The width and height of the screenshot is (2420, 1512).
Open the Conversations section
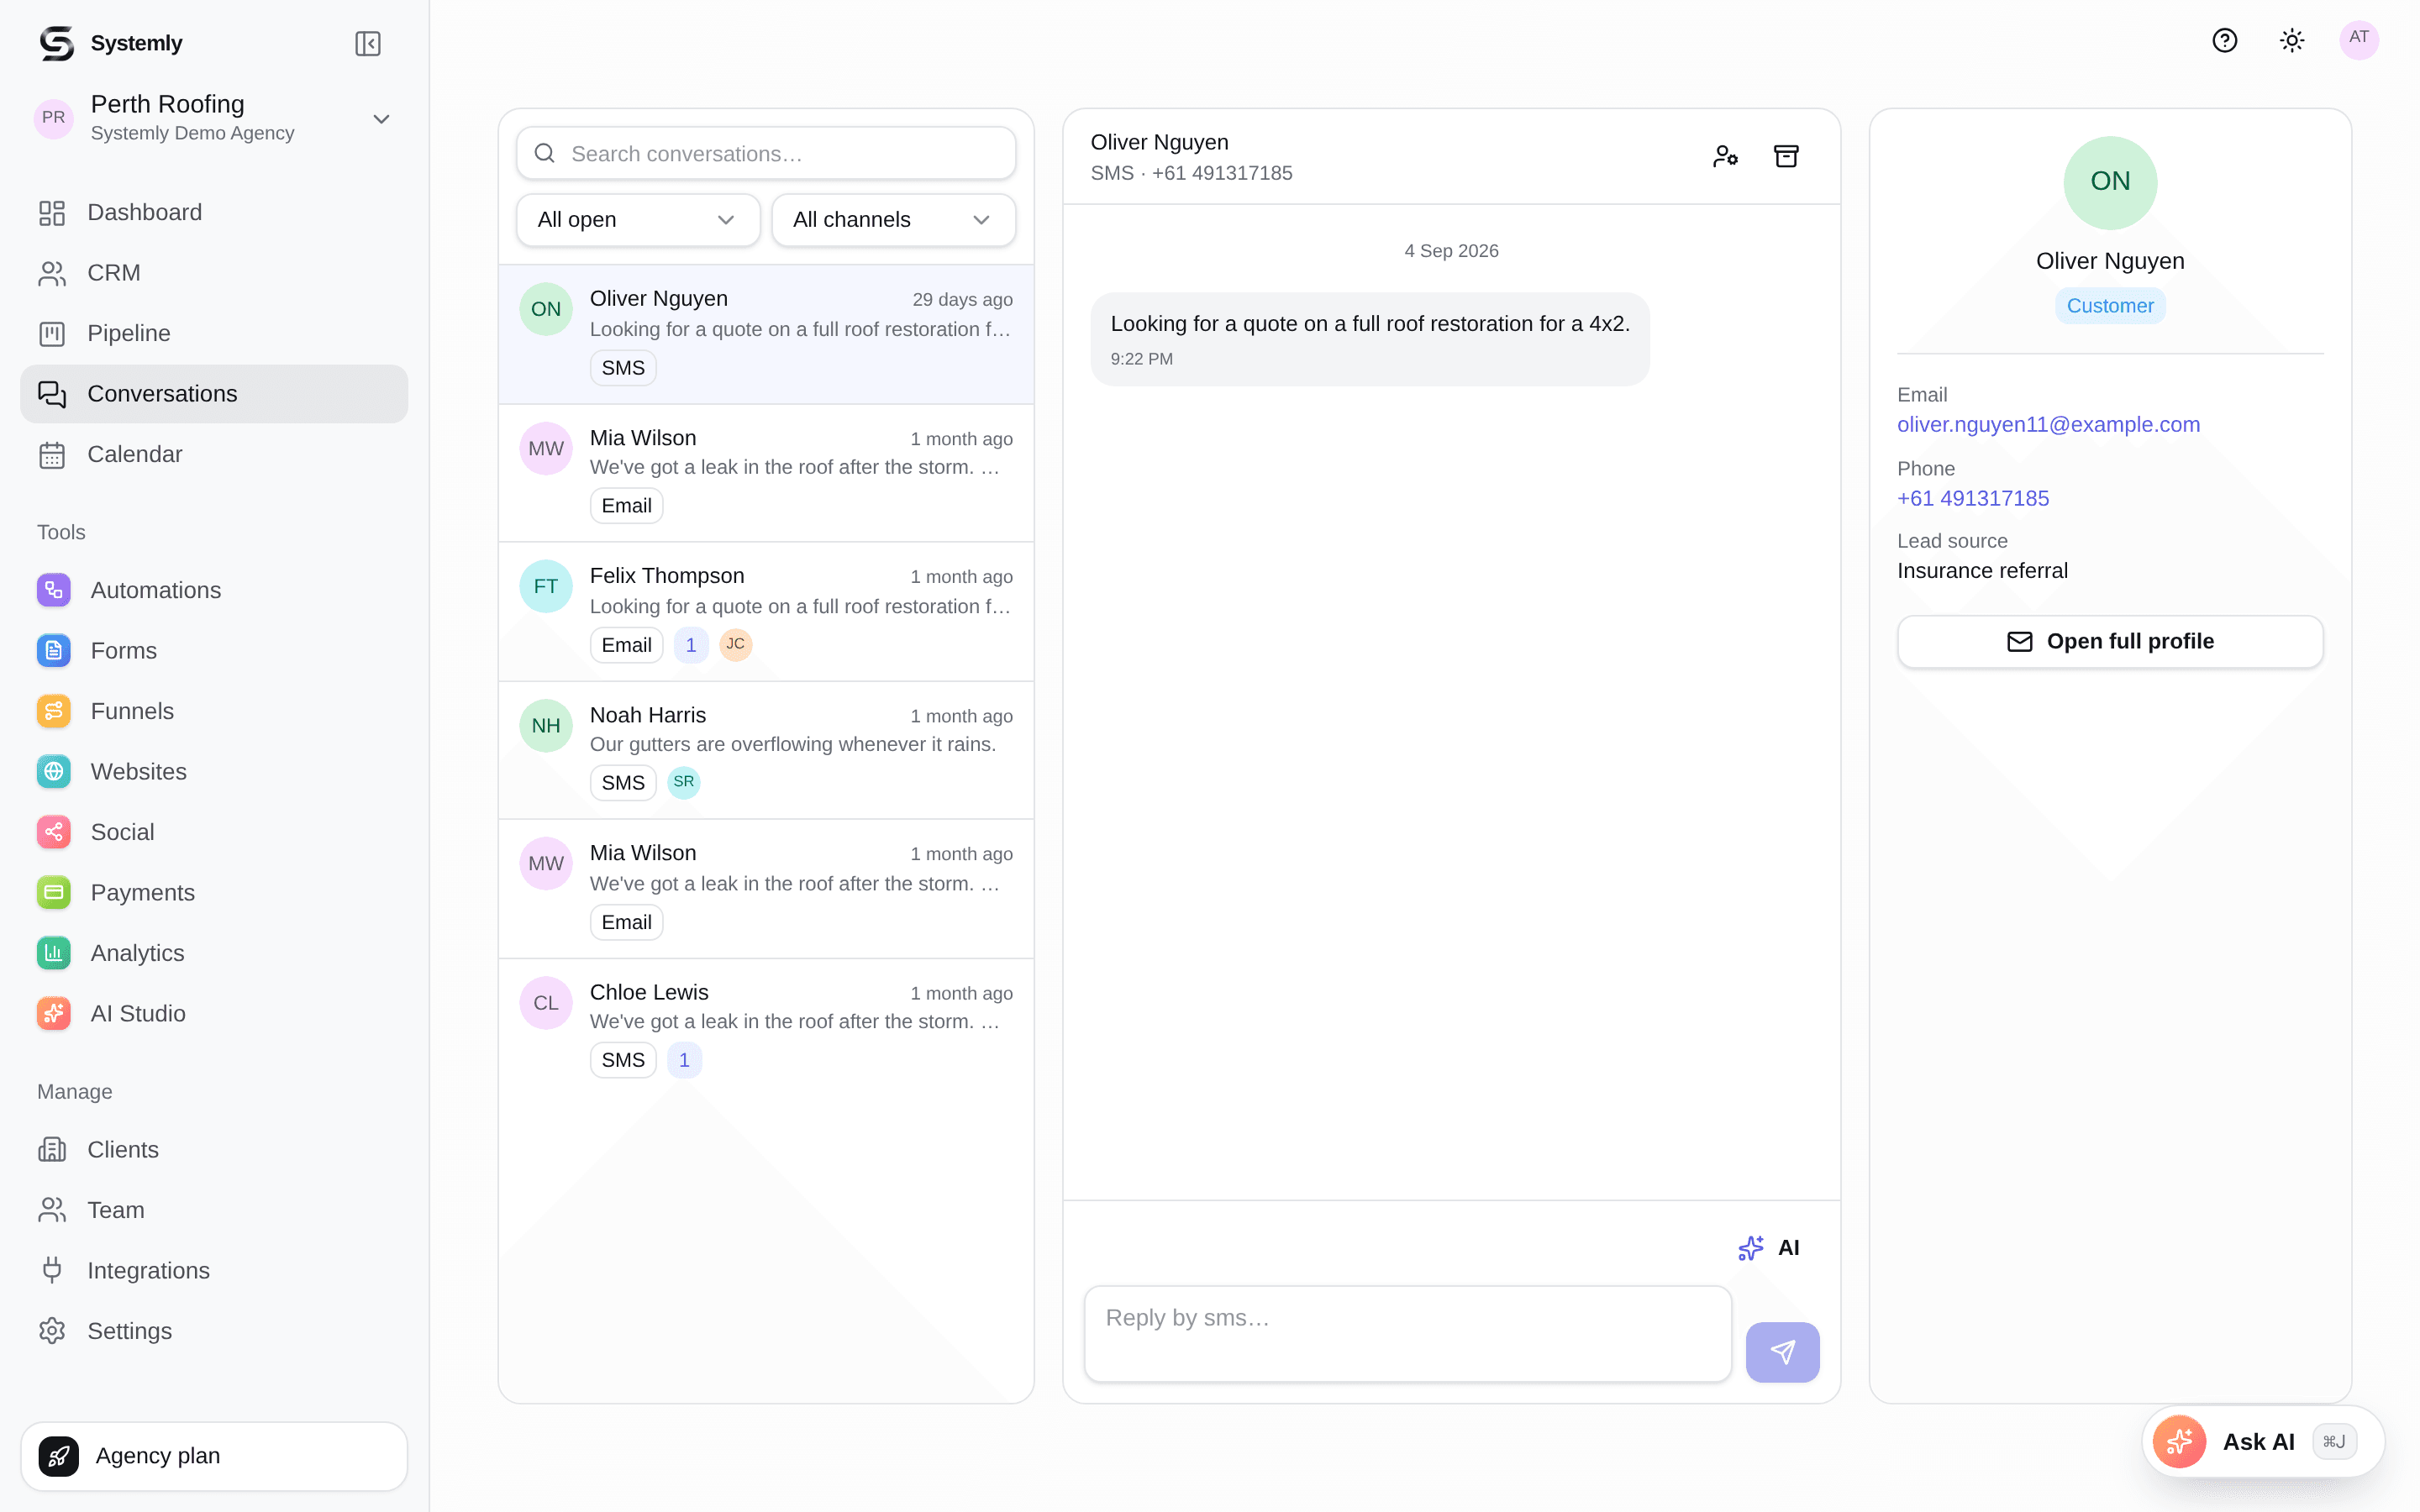click(x=214, y=394)
